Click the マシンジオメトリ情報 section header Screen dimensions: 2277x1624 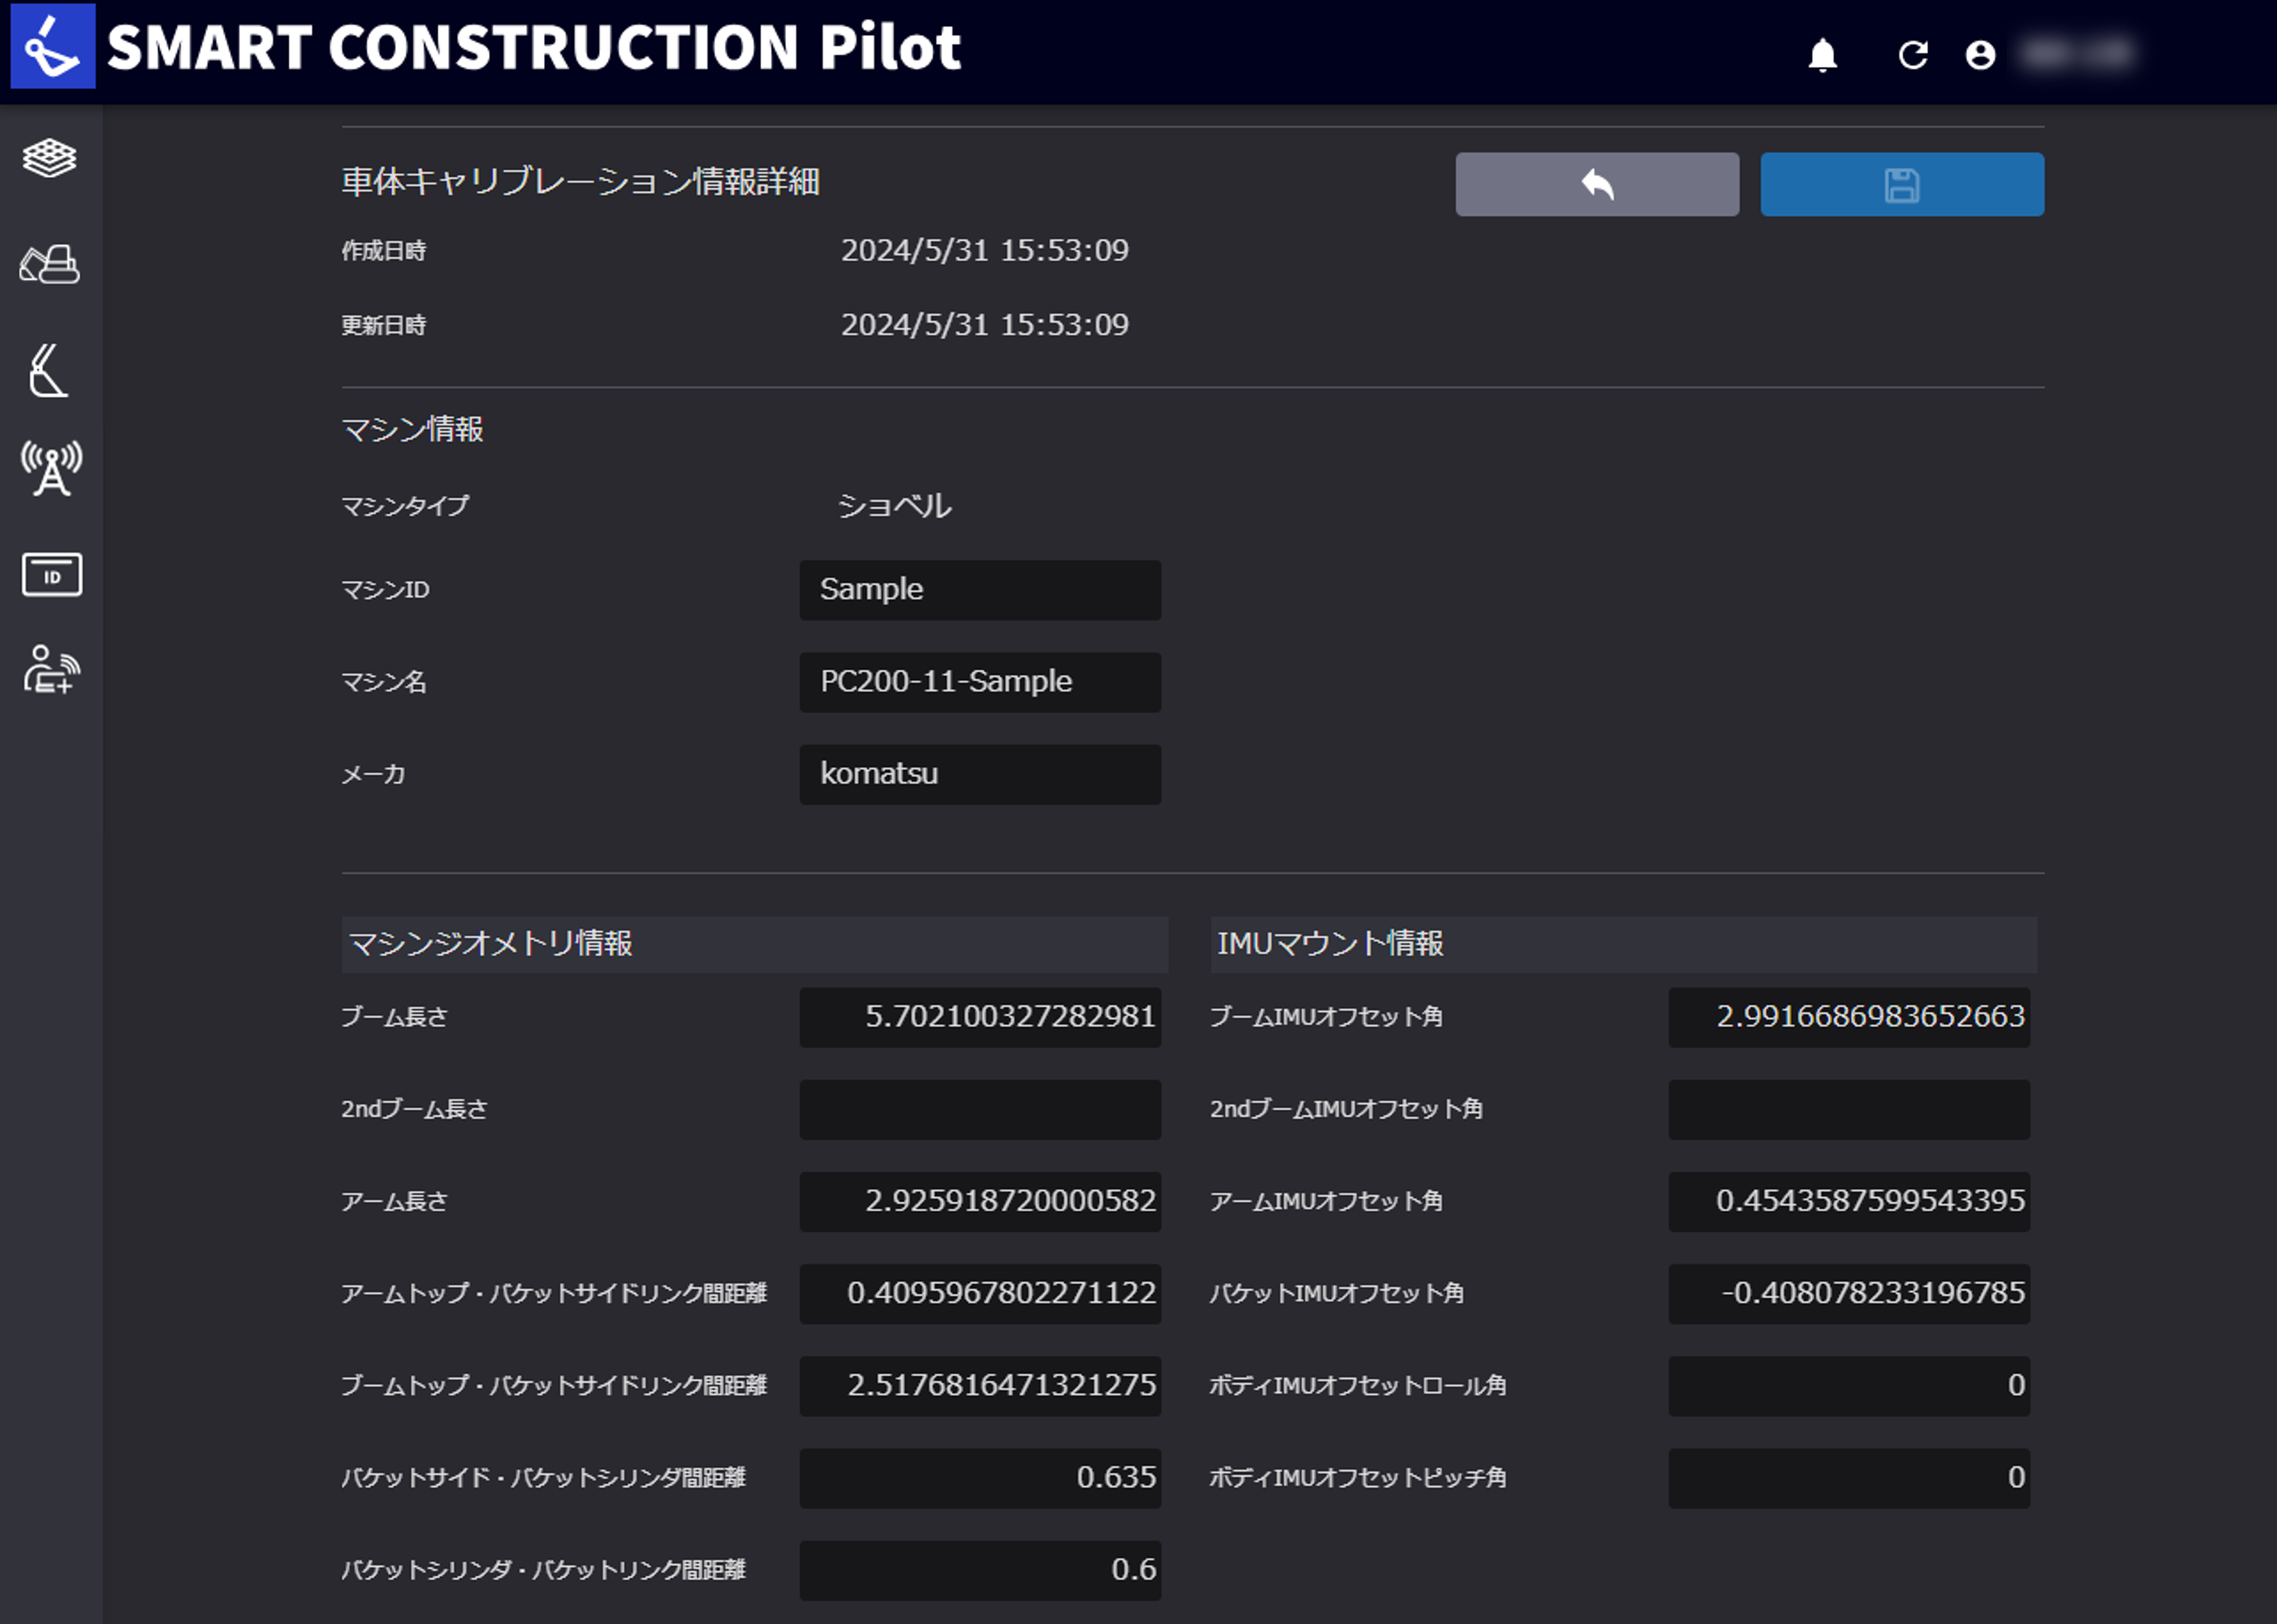point(755,944)
